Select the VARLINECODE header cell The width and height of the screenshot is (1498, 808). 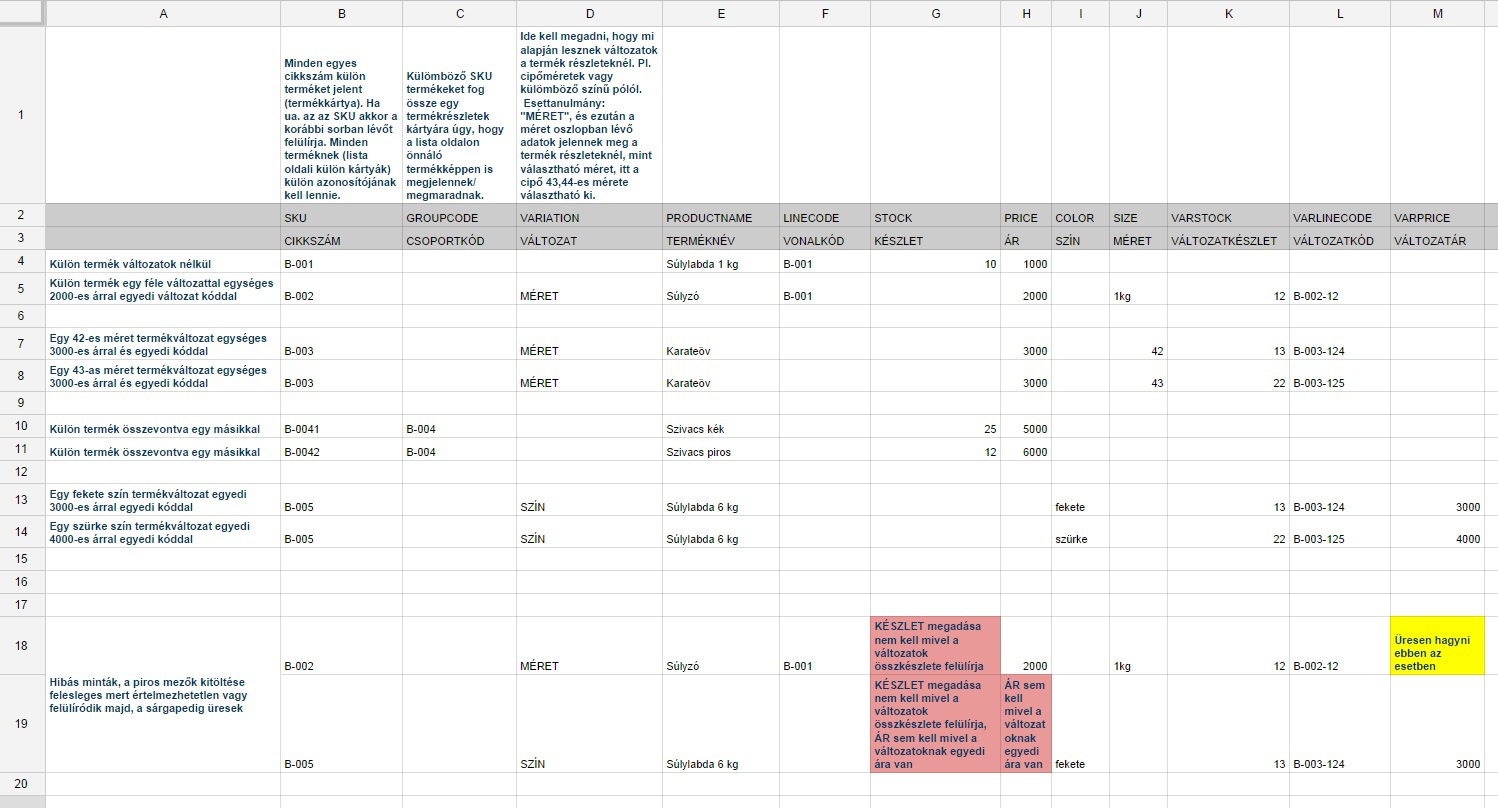tap(1339, 218)
